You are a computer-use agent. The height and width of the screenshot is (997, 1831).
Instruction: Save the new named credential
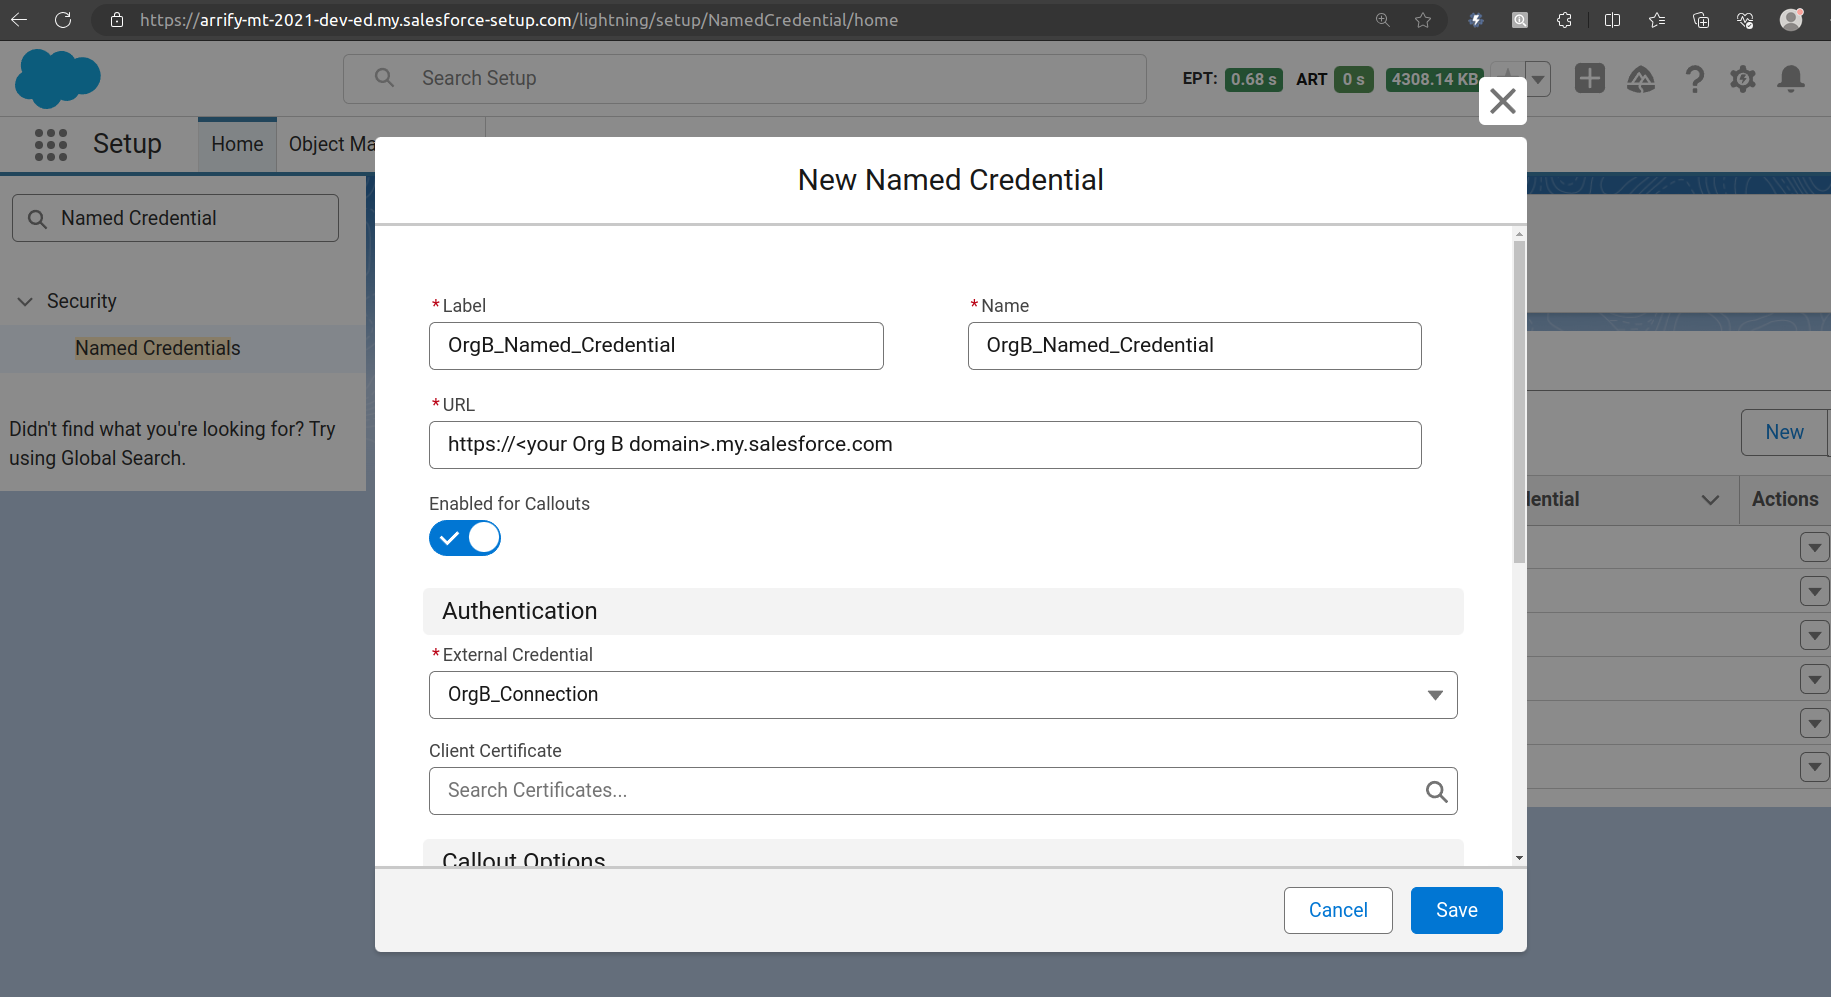[x=1456, y=910]
